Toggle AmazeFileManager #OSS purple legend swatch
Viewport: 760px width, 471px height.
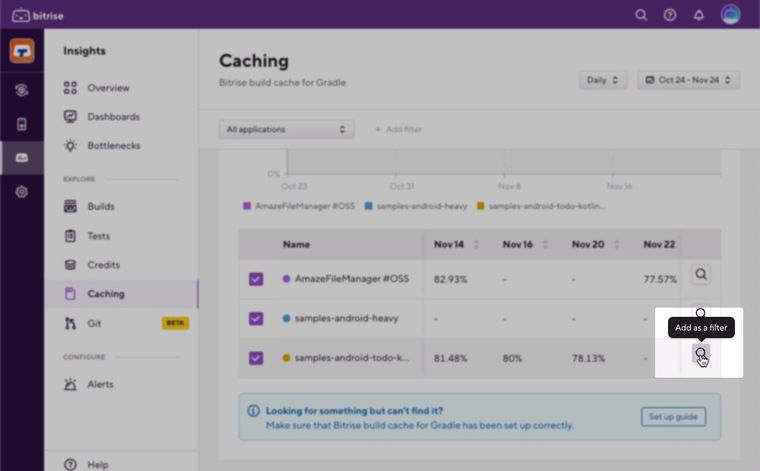[247, 206]
